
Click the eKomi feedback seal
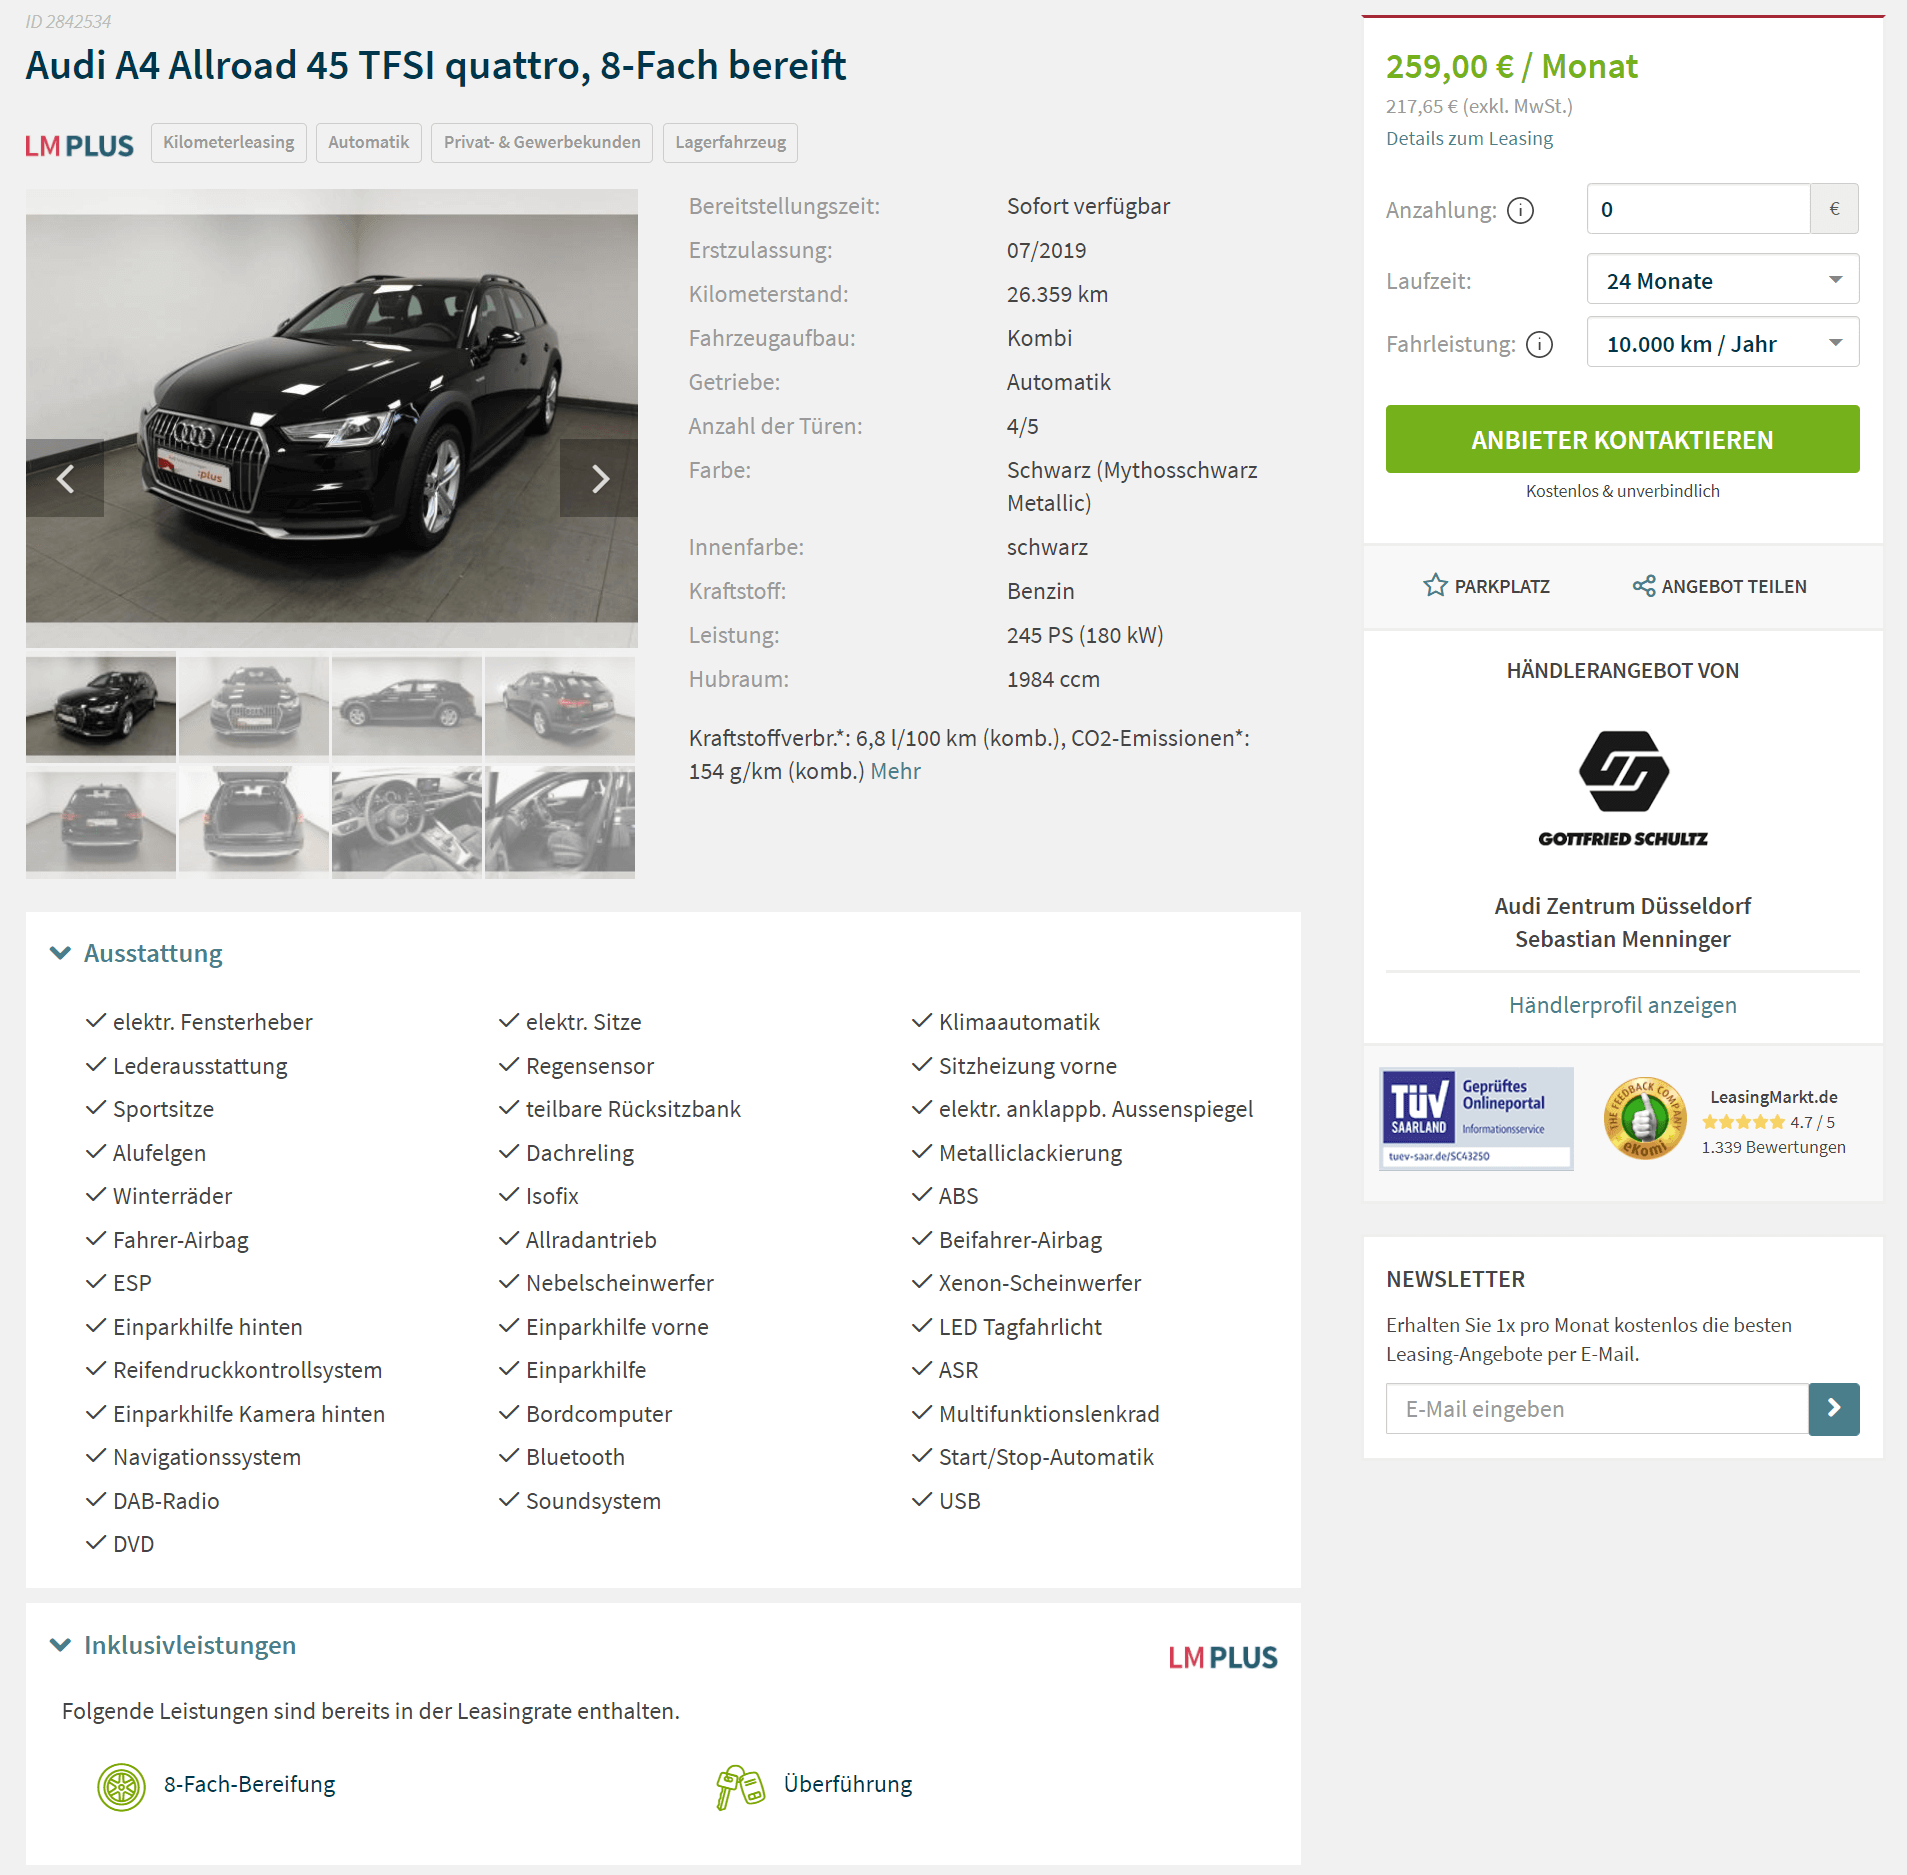click(x=1645, y=1119)
